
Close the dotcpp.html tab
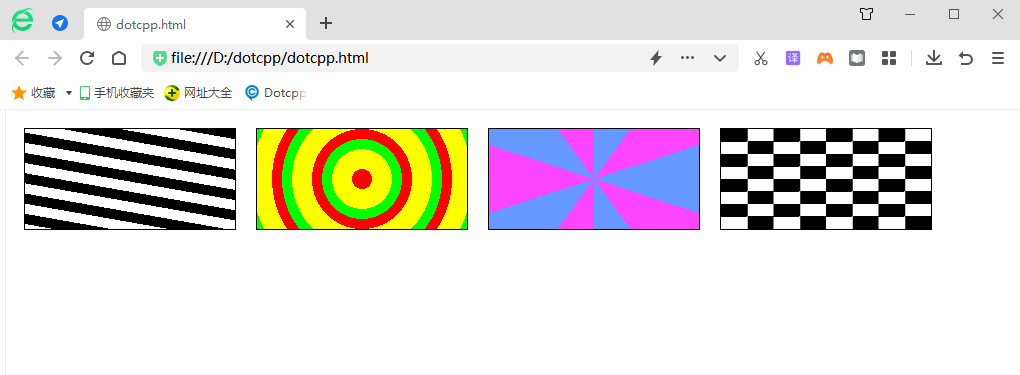[290, 24]
